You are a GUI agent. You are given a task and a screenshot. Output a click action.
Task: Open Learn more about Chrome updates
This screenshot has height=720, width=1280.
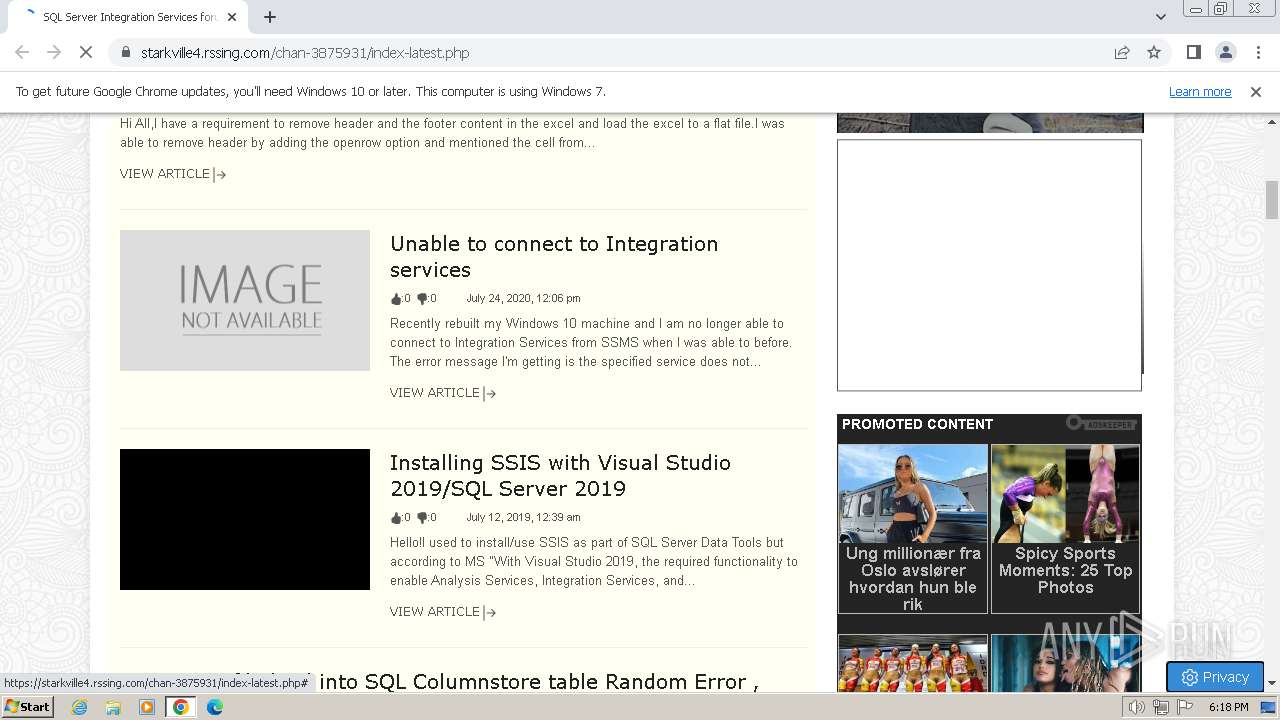[x=1200, y=91]
